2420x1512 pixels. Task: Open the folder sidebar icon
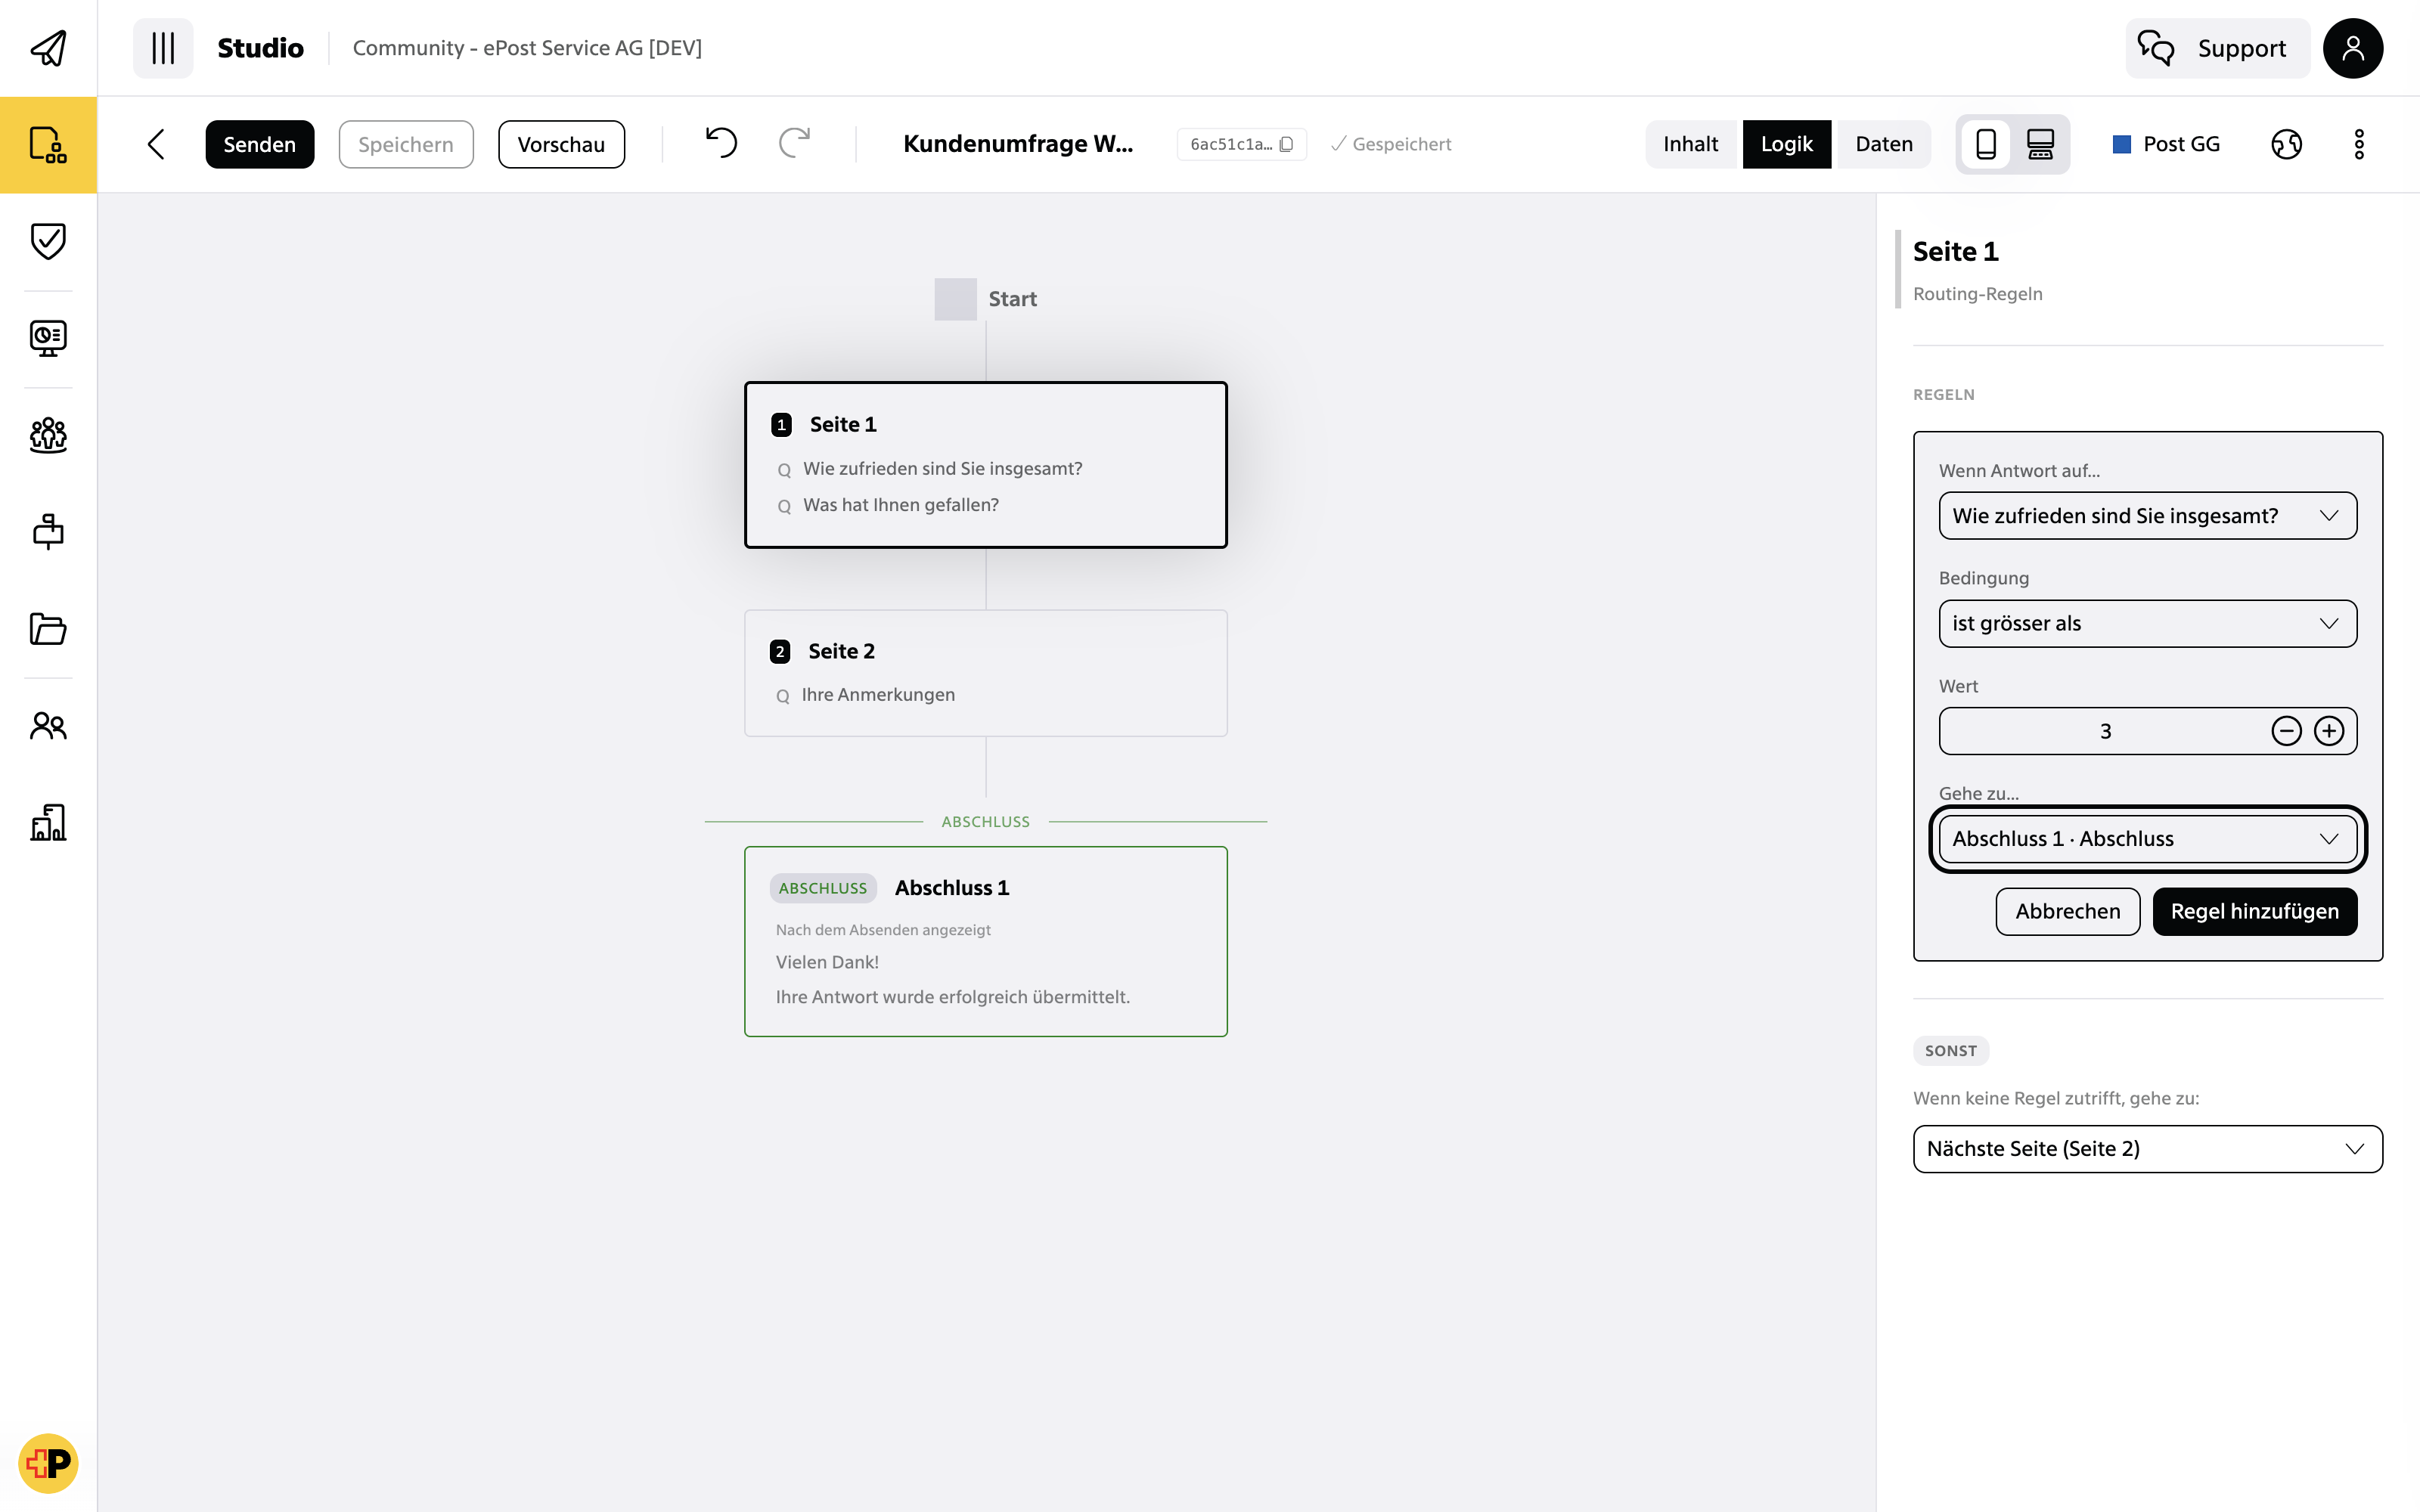(48, 628)
